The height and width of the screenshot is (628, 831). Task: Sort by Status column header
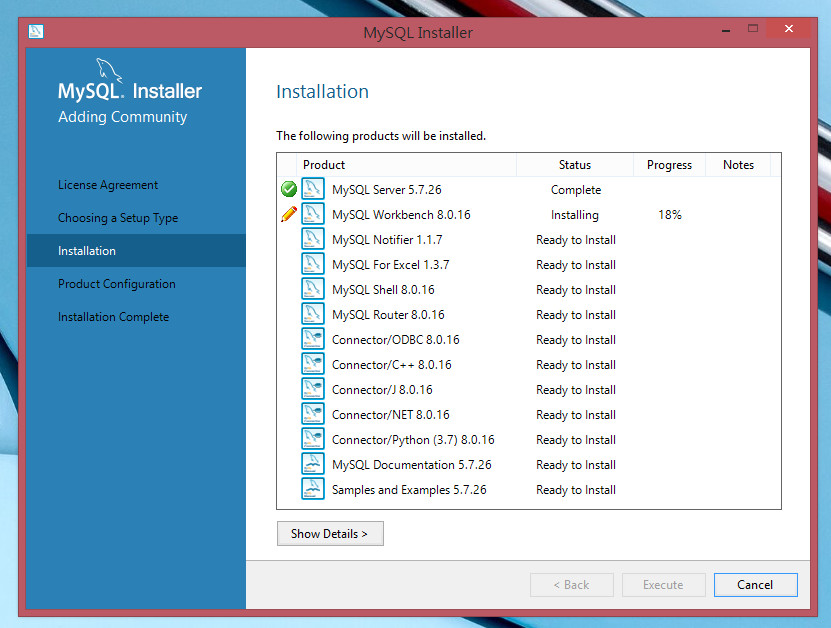click(x=575, y=165)
